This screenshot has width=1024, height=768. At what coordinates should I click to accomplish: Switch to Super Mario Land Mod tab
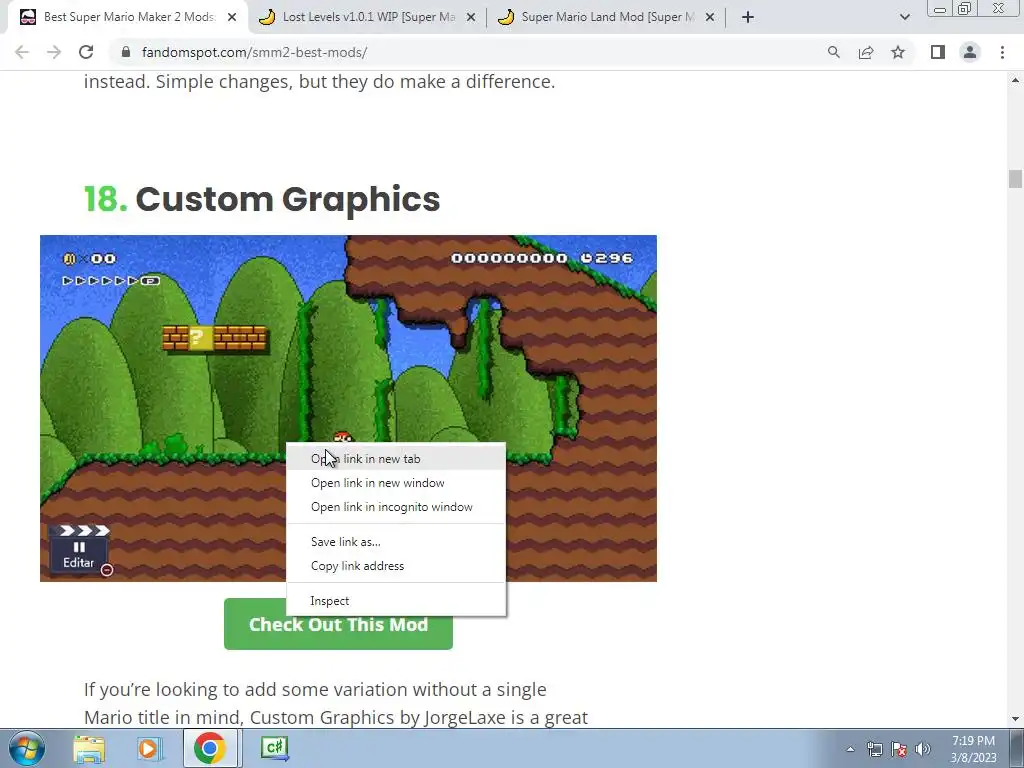pos(607,17)
